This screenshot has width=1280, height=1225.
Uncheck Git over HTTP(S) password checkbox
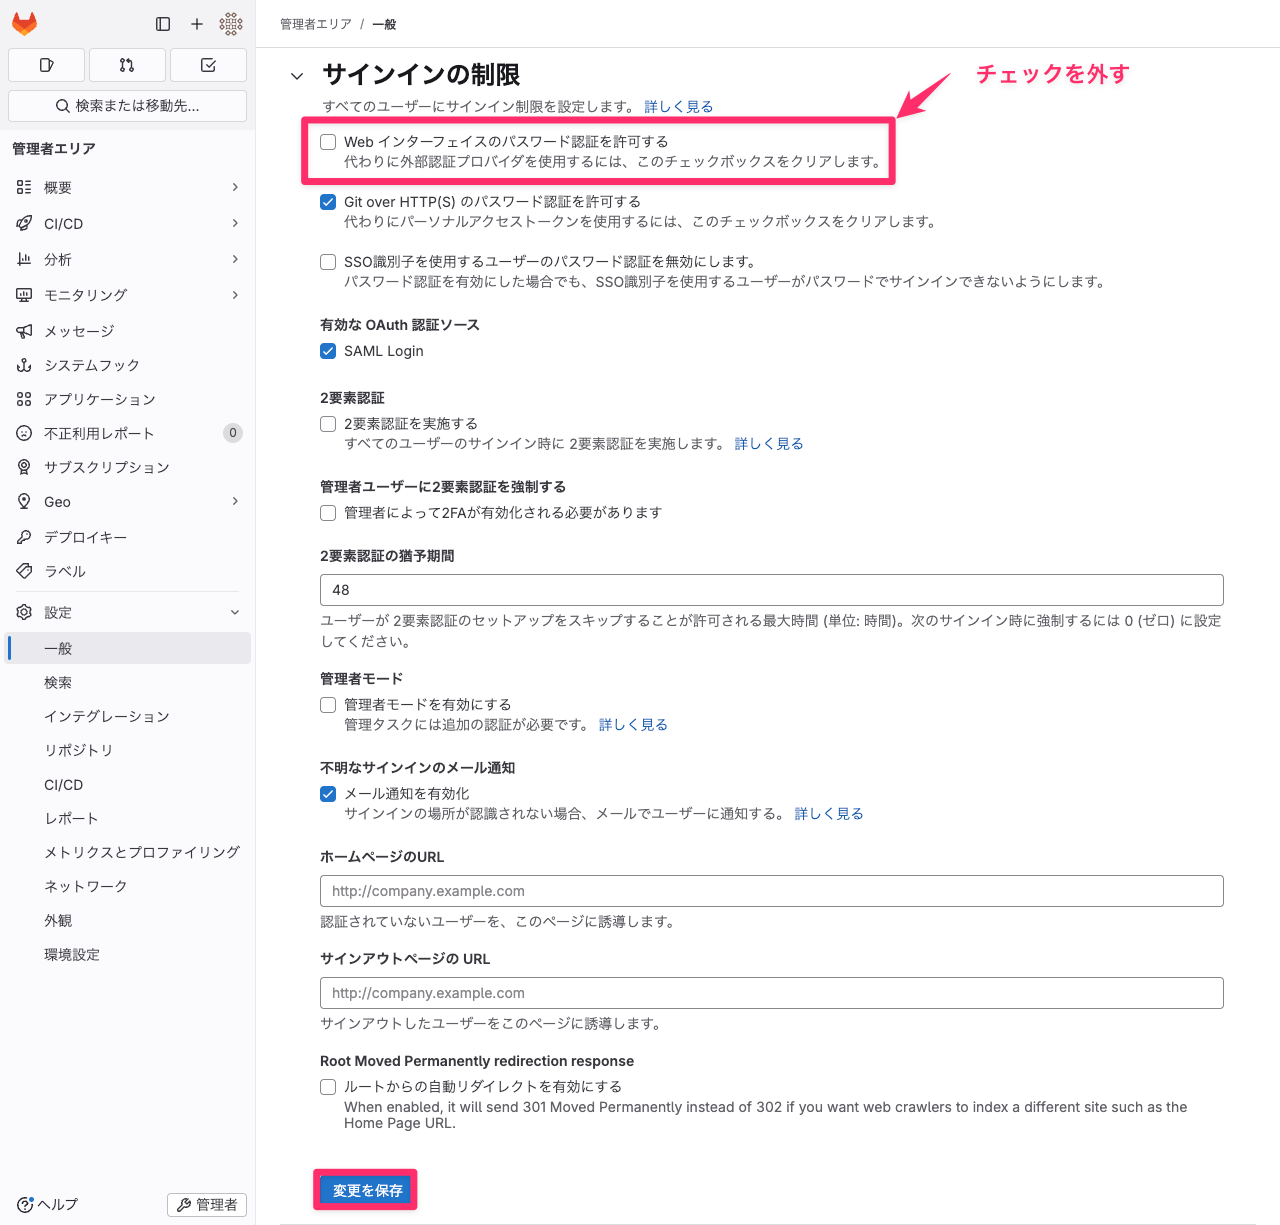[x=328, y=202]
